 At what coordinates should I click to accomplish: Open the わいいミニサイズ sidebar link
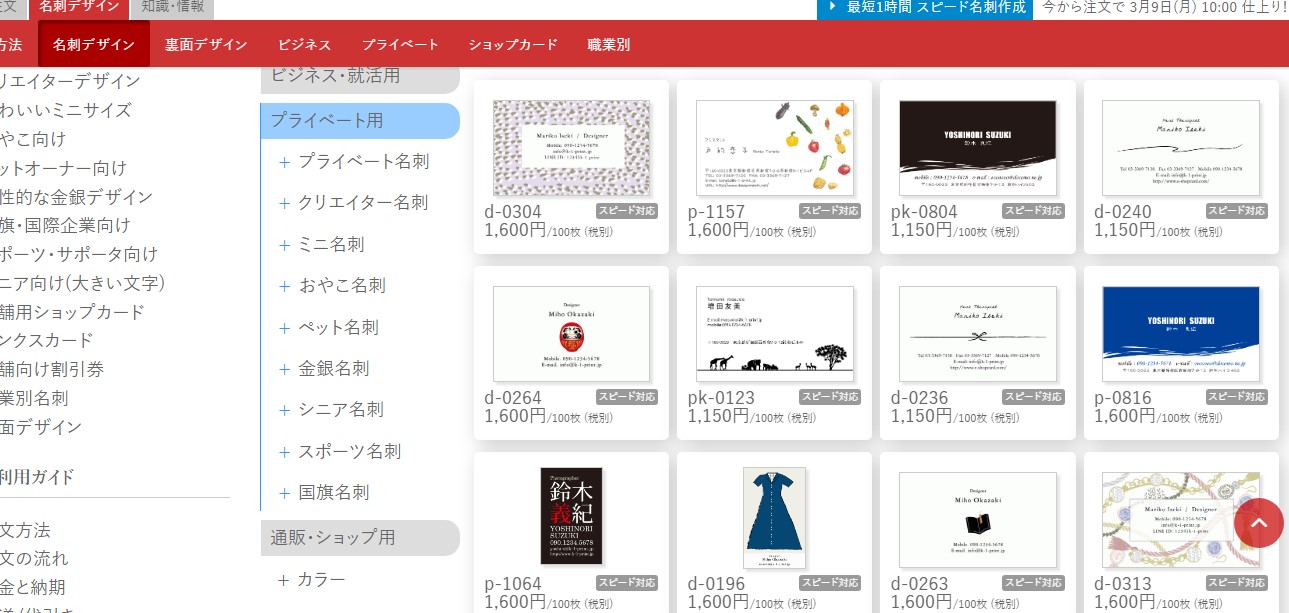point(66,110)
